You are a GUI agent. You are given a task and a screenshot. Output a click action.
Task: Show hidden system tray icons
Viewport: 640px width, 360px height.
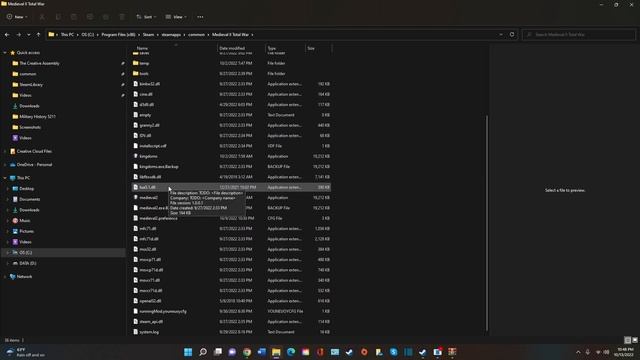[x=578, y=352]
